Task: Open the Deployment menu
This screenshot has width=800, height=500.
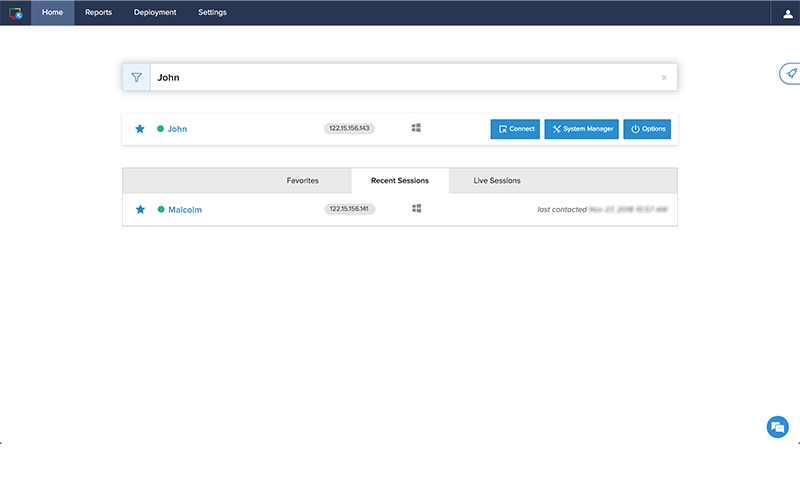Action: (155, 13)
